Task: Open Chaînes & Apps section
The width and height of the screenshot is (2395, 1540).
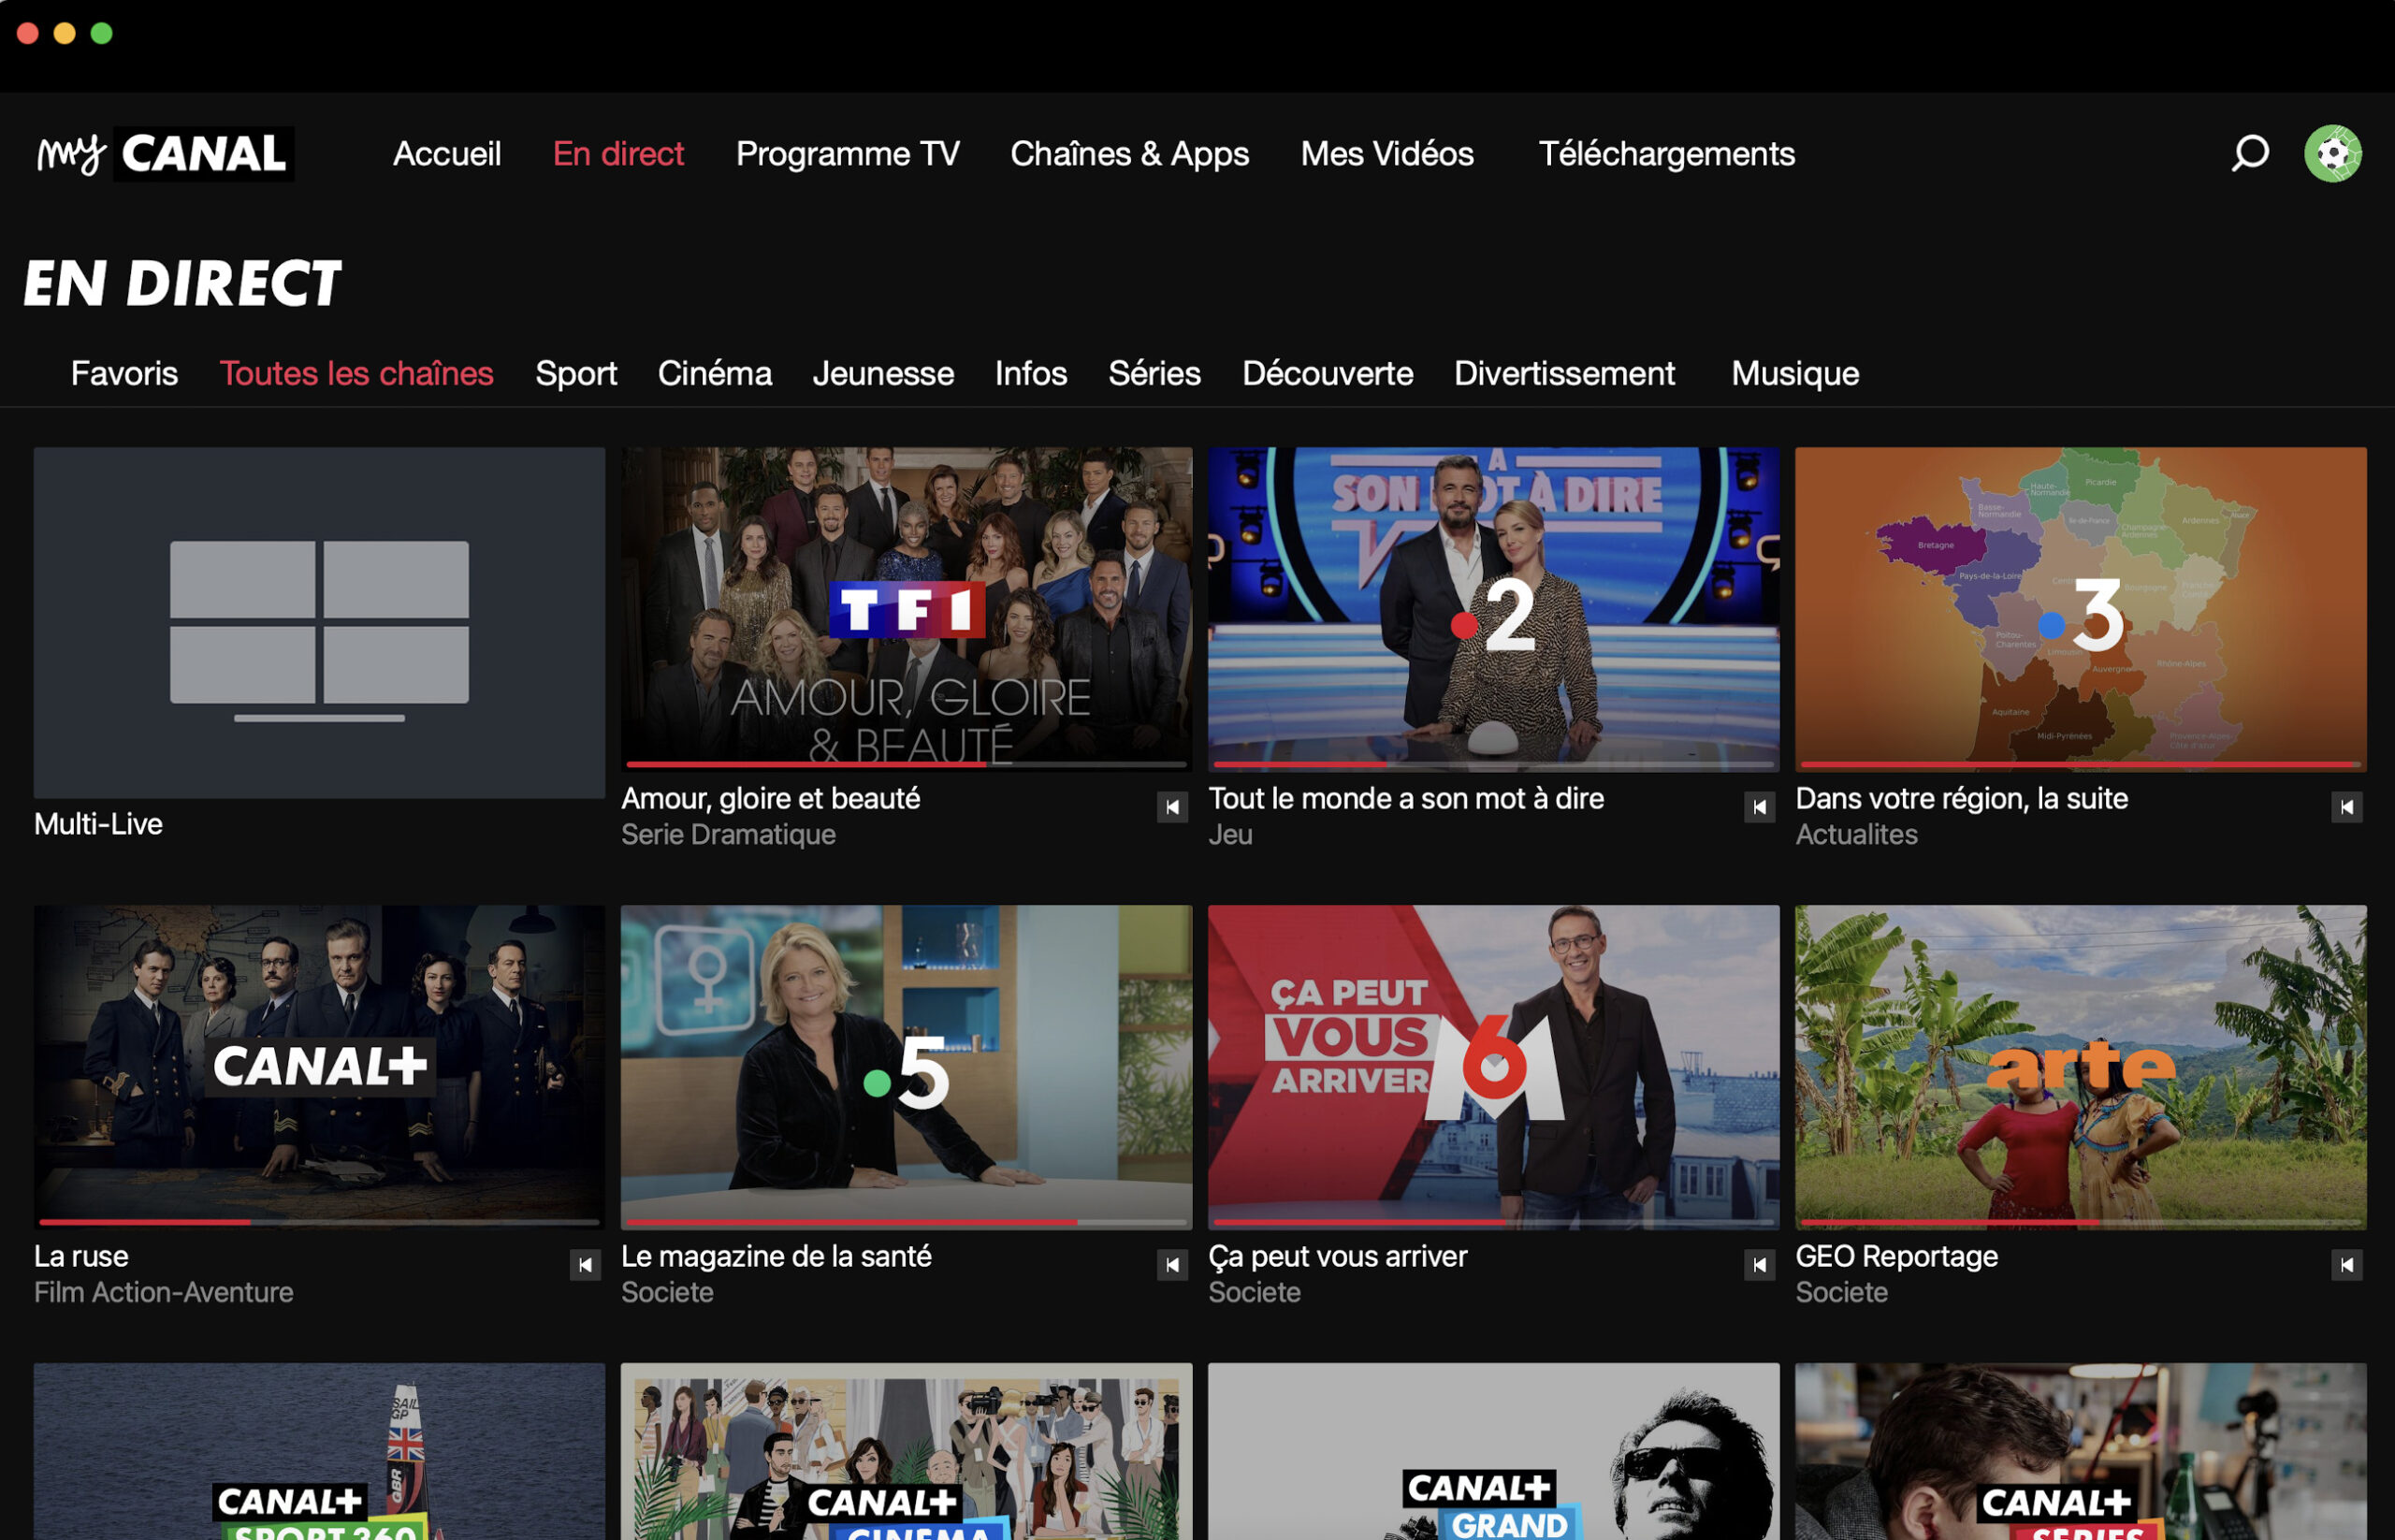Action: 1130,154
